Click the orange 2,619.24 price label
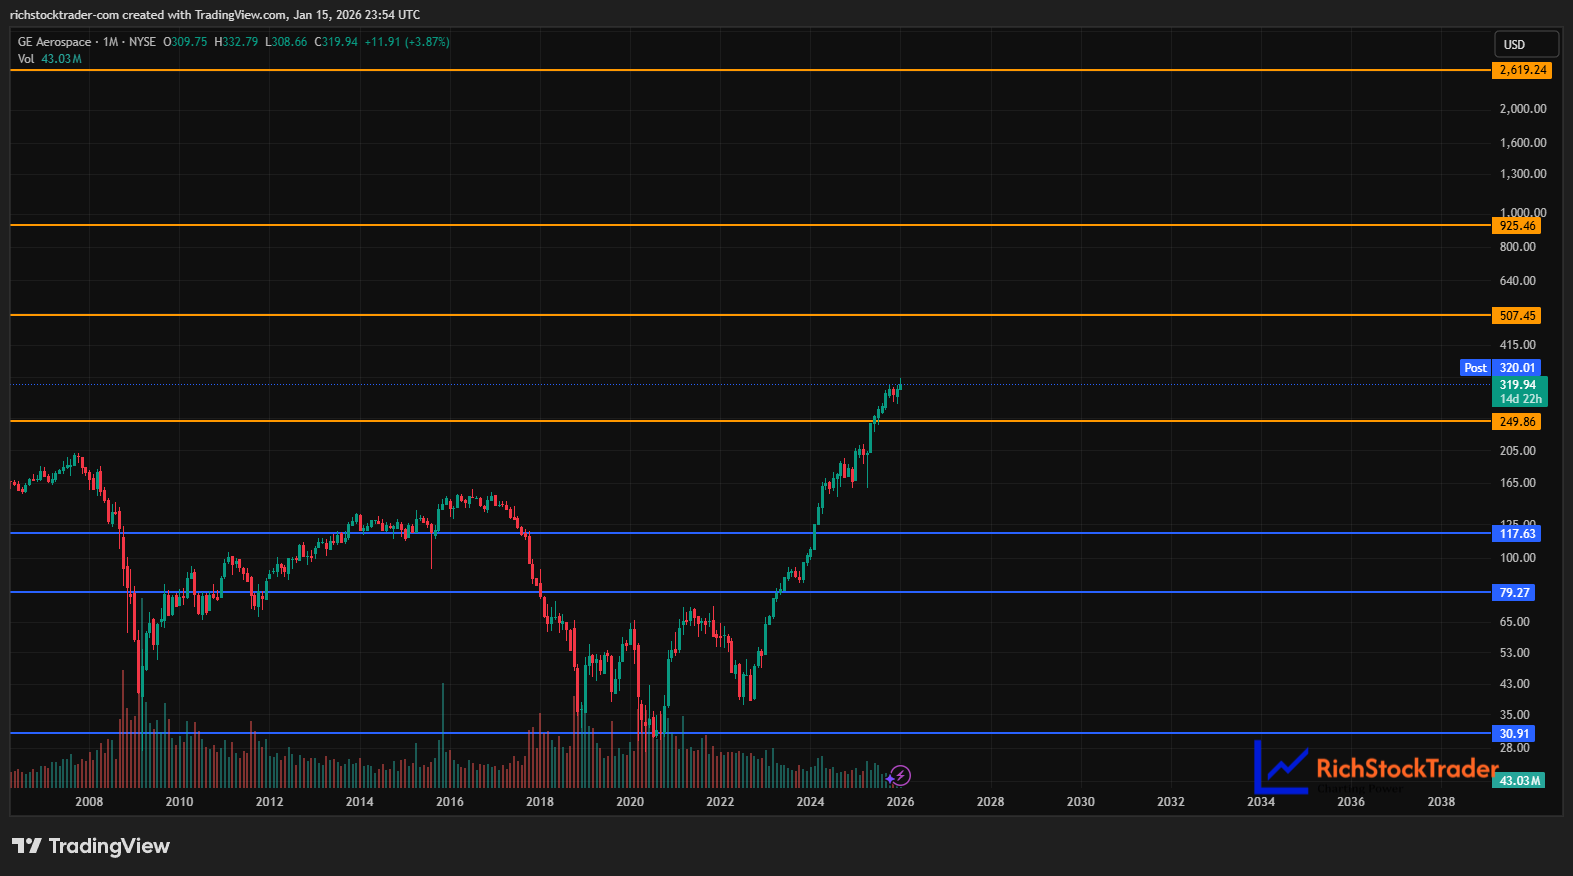Viewport: 1573px width, 876px height. [1522, 70]
